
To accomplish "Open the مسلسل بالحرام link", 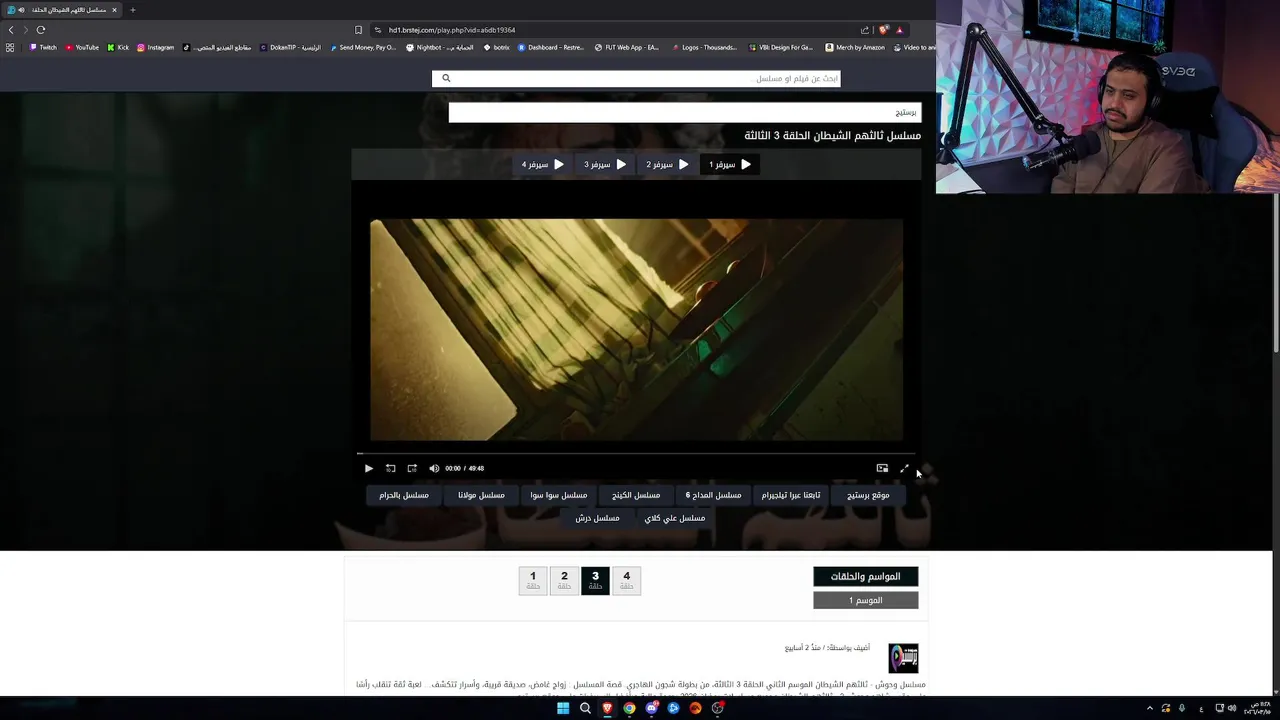I will [x=404, y=495].
